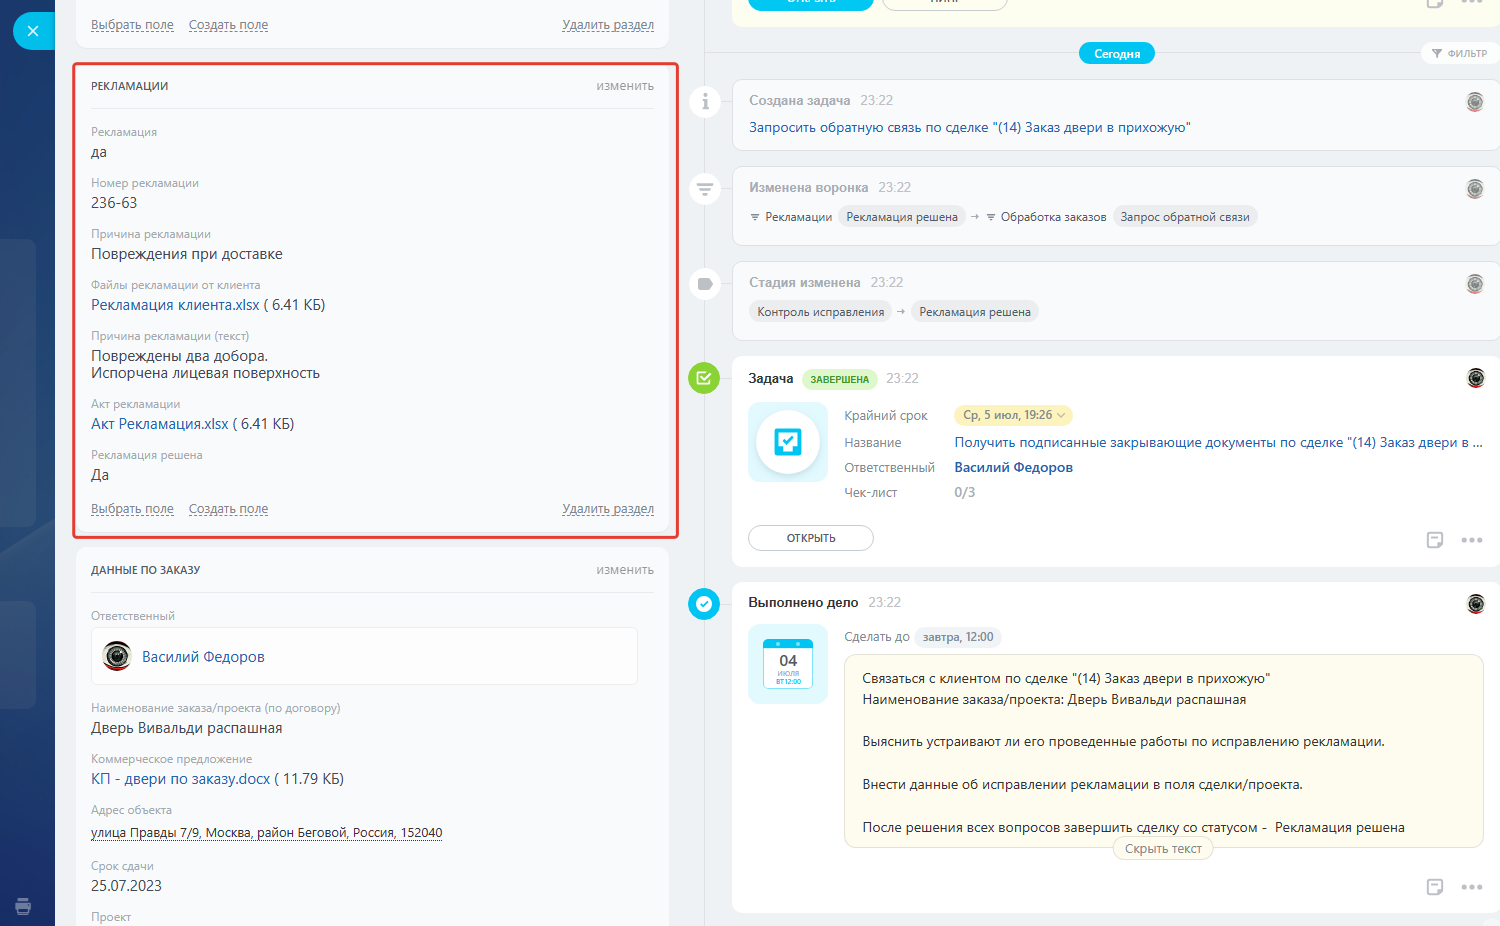1500x926 pixels.
Task: Open the file Рекламация клиента.xlsx
Action: tap(175, 305)
